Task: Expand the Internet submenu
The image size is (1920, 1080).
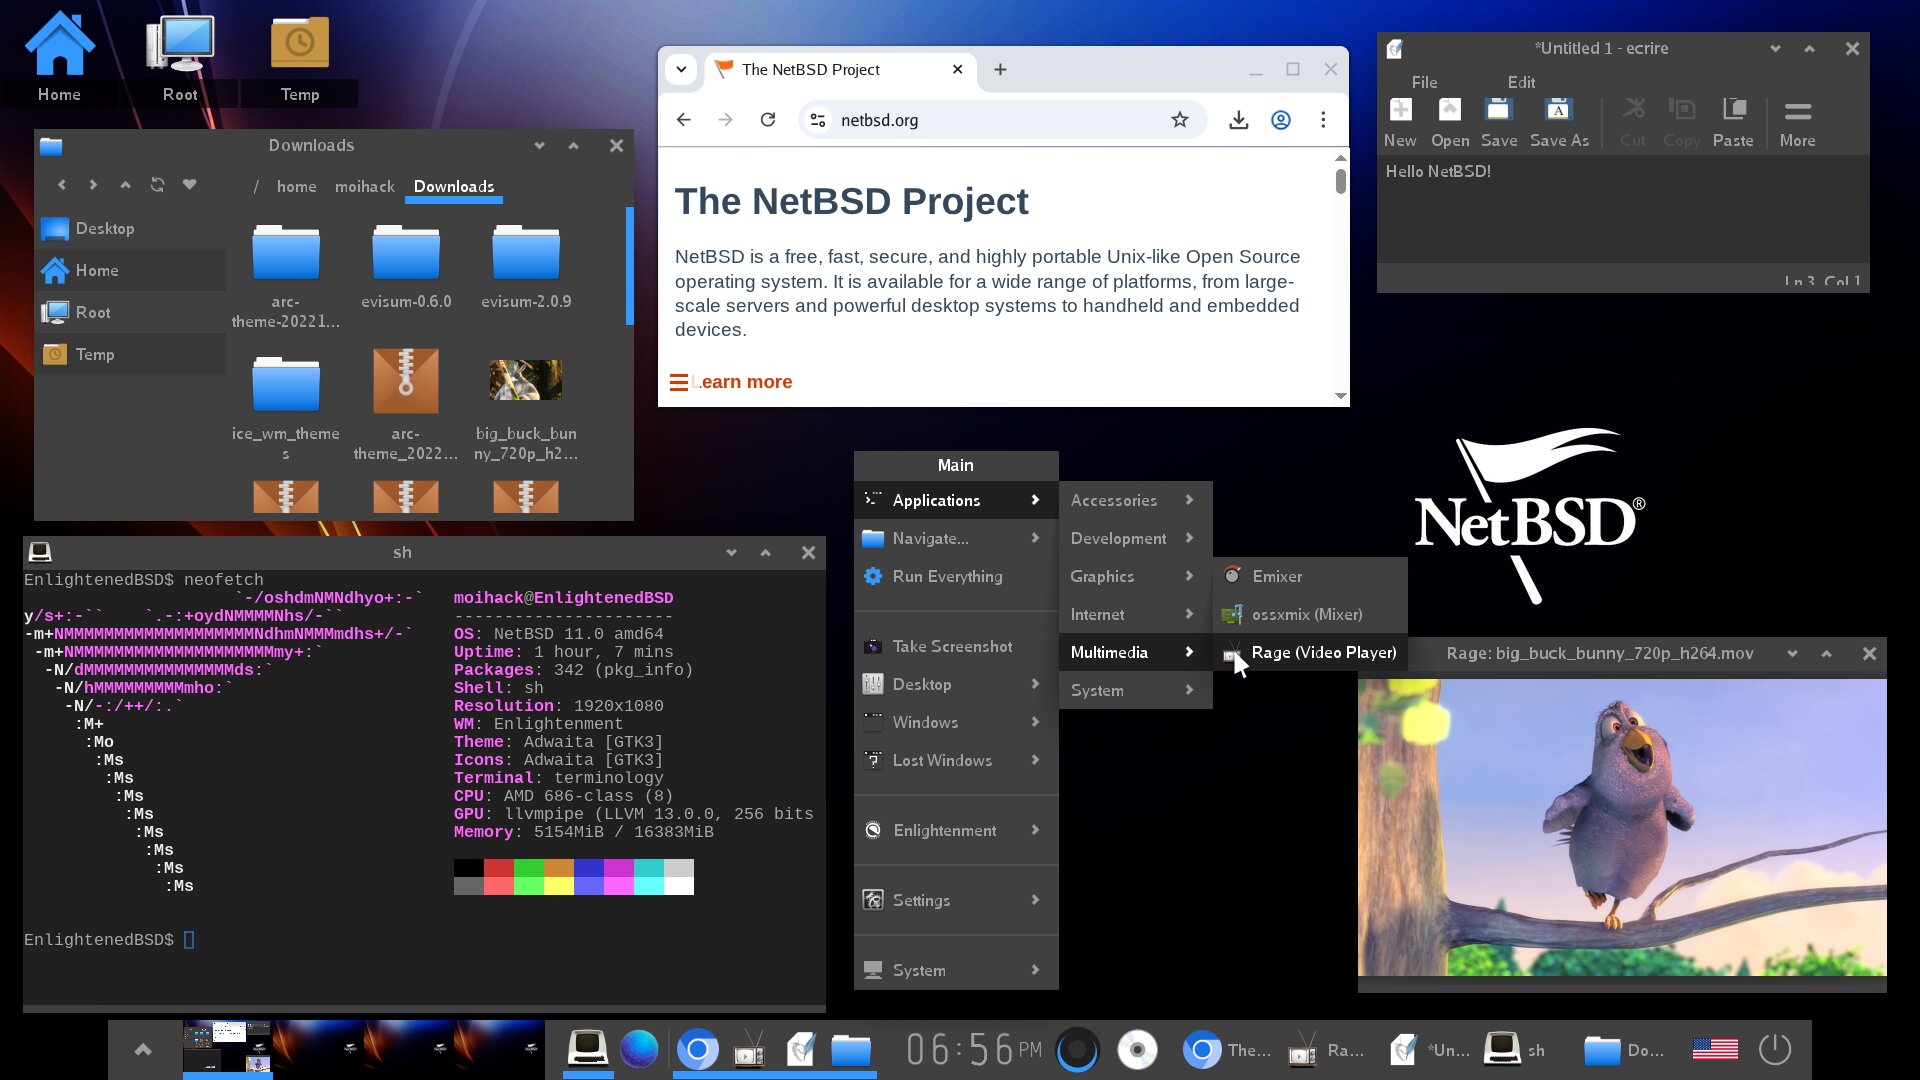Action: point(1135,614)
